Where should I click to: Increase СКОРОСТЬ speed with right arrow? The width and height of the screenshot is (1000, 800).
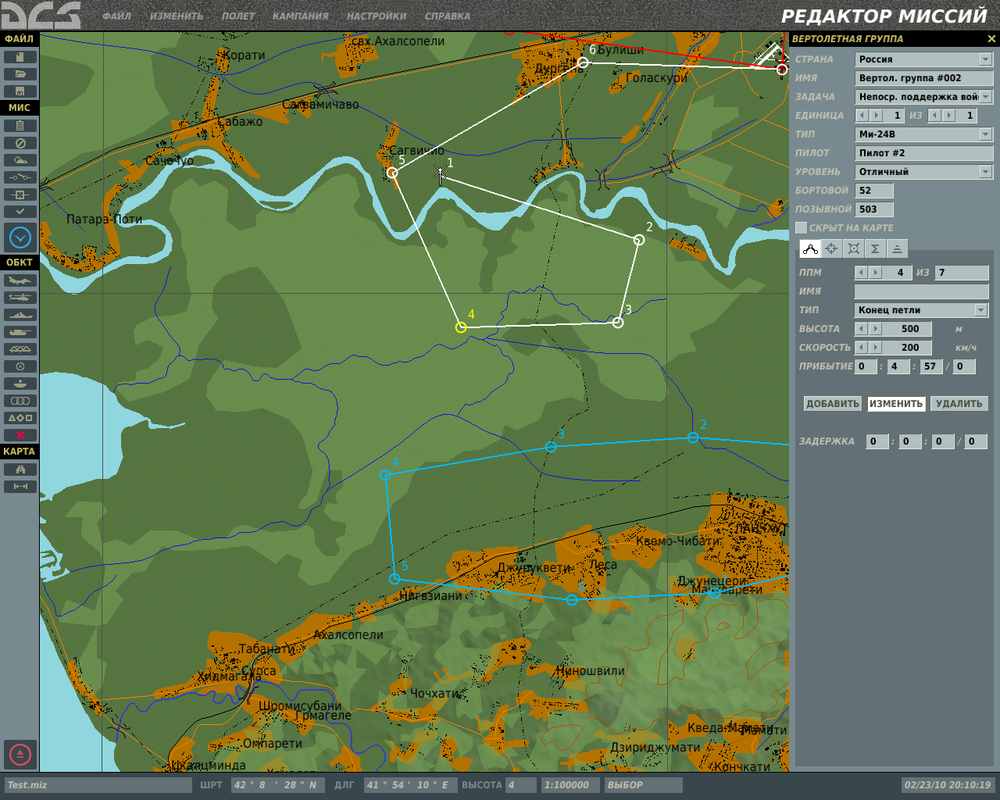[x=876, y=347]
